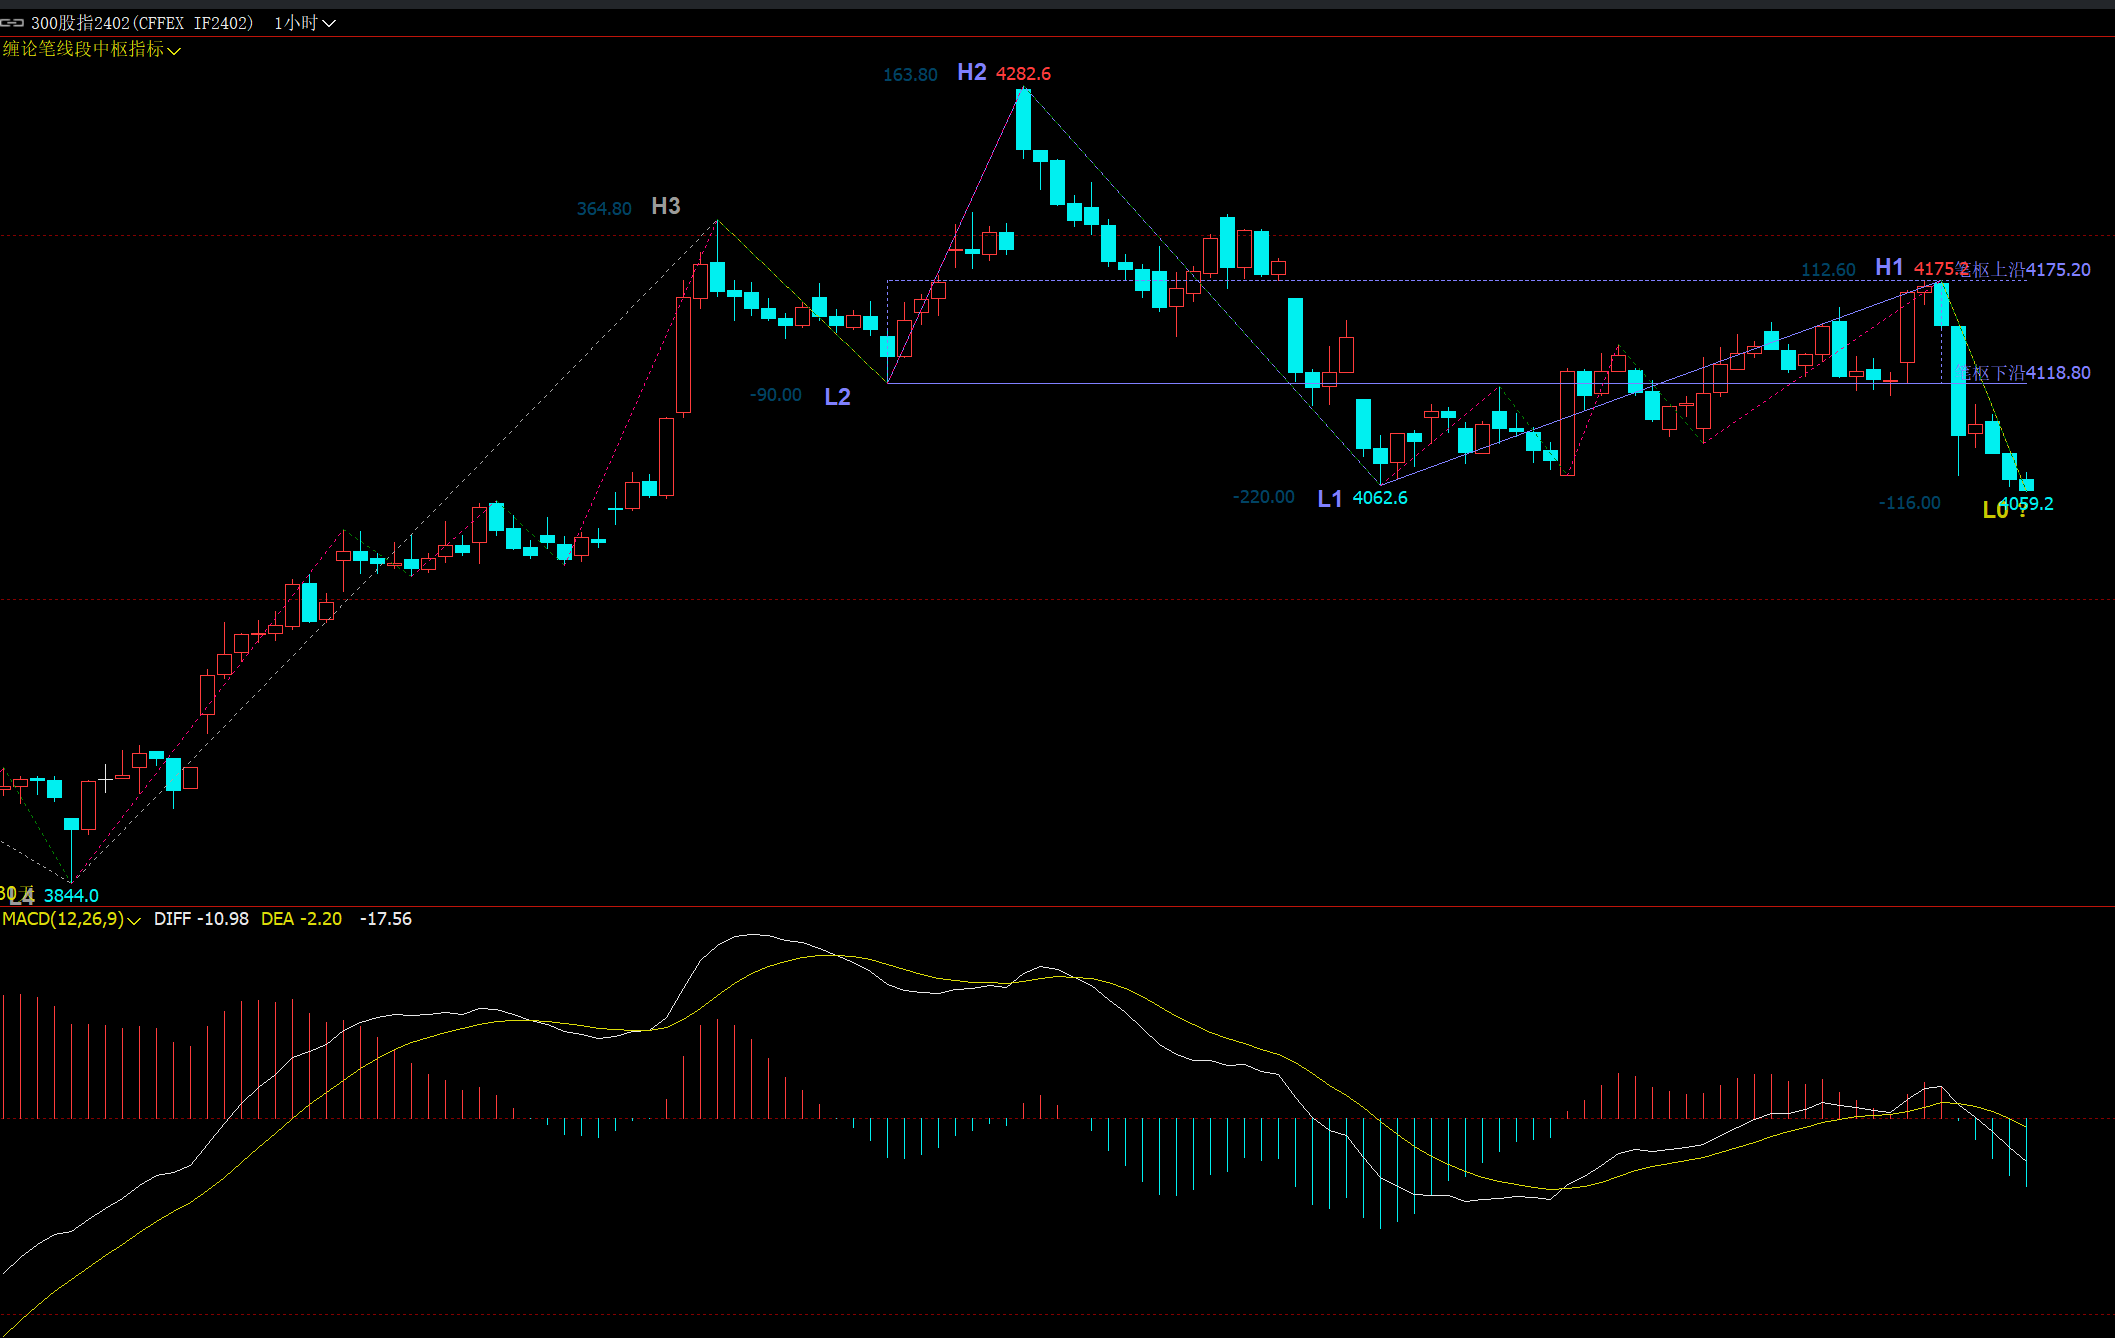Click the 笔枢上沿4175.20 level label
Viewport: 2115px width, 1338px height.
(2024, 270)
